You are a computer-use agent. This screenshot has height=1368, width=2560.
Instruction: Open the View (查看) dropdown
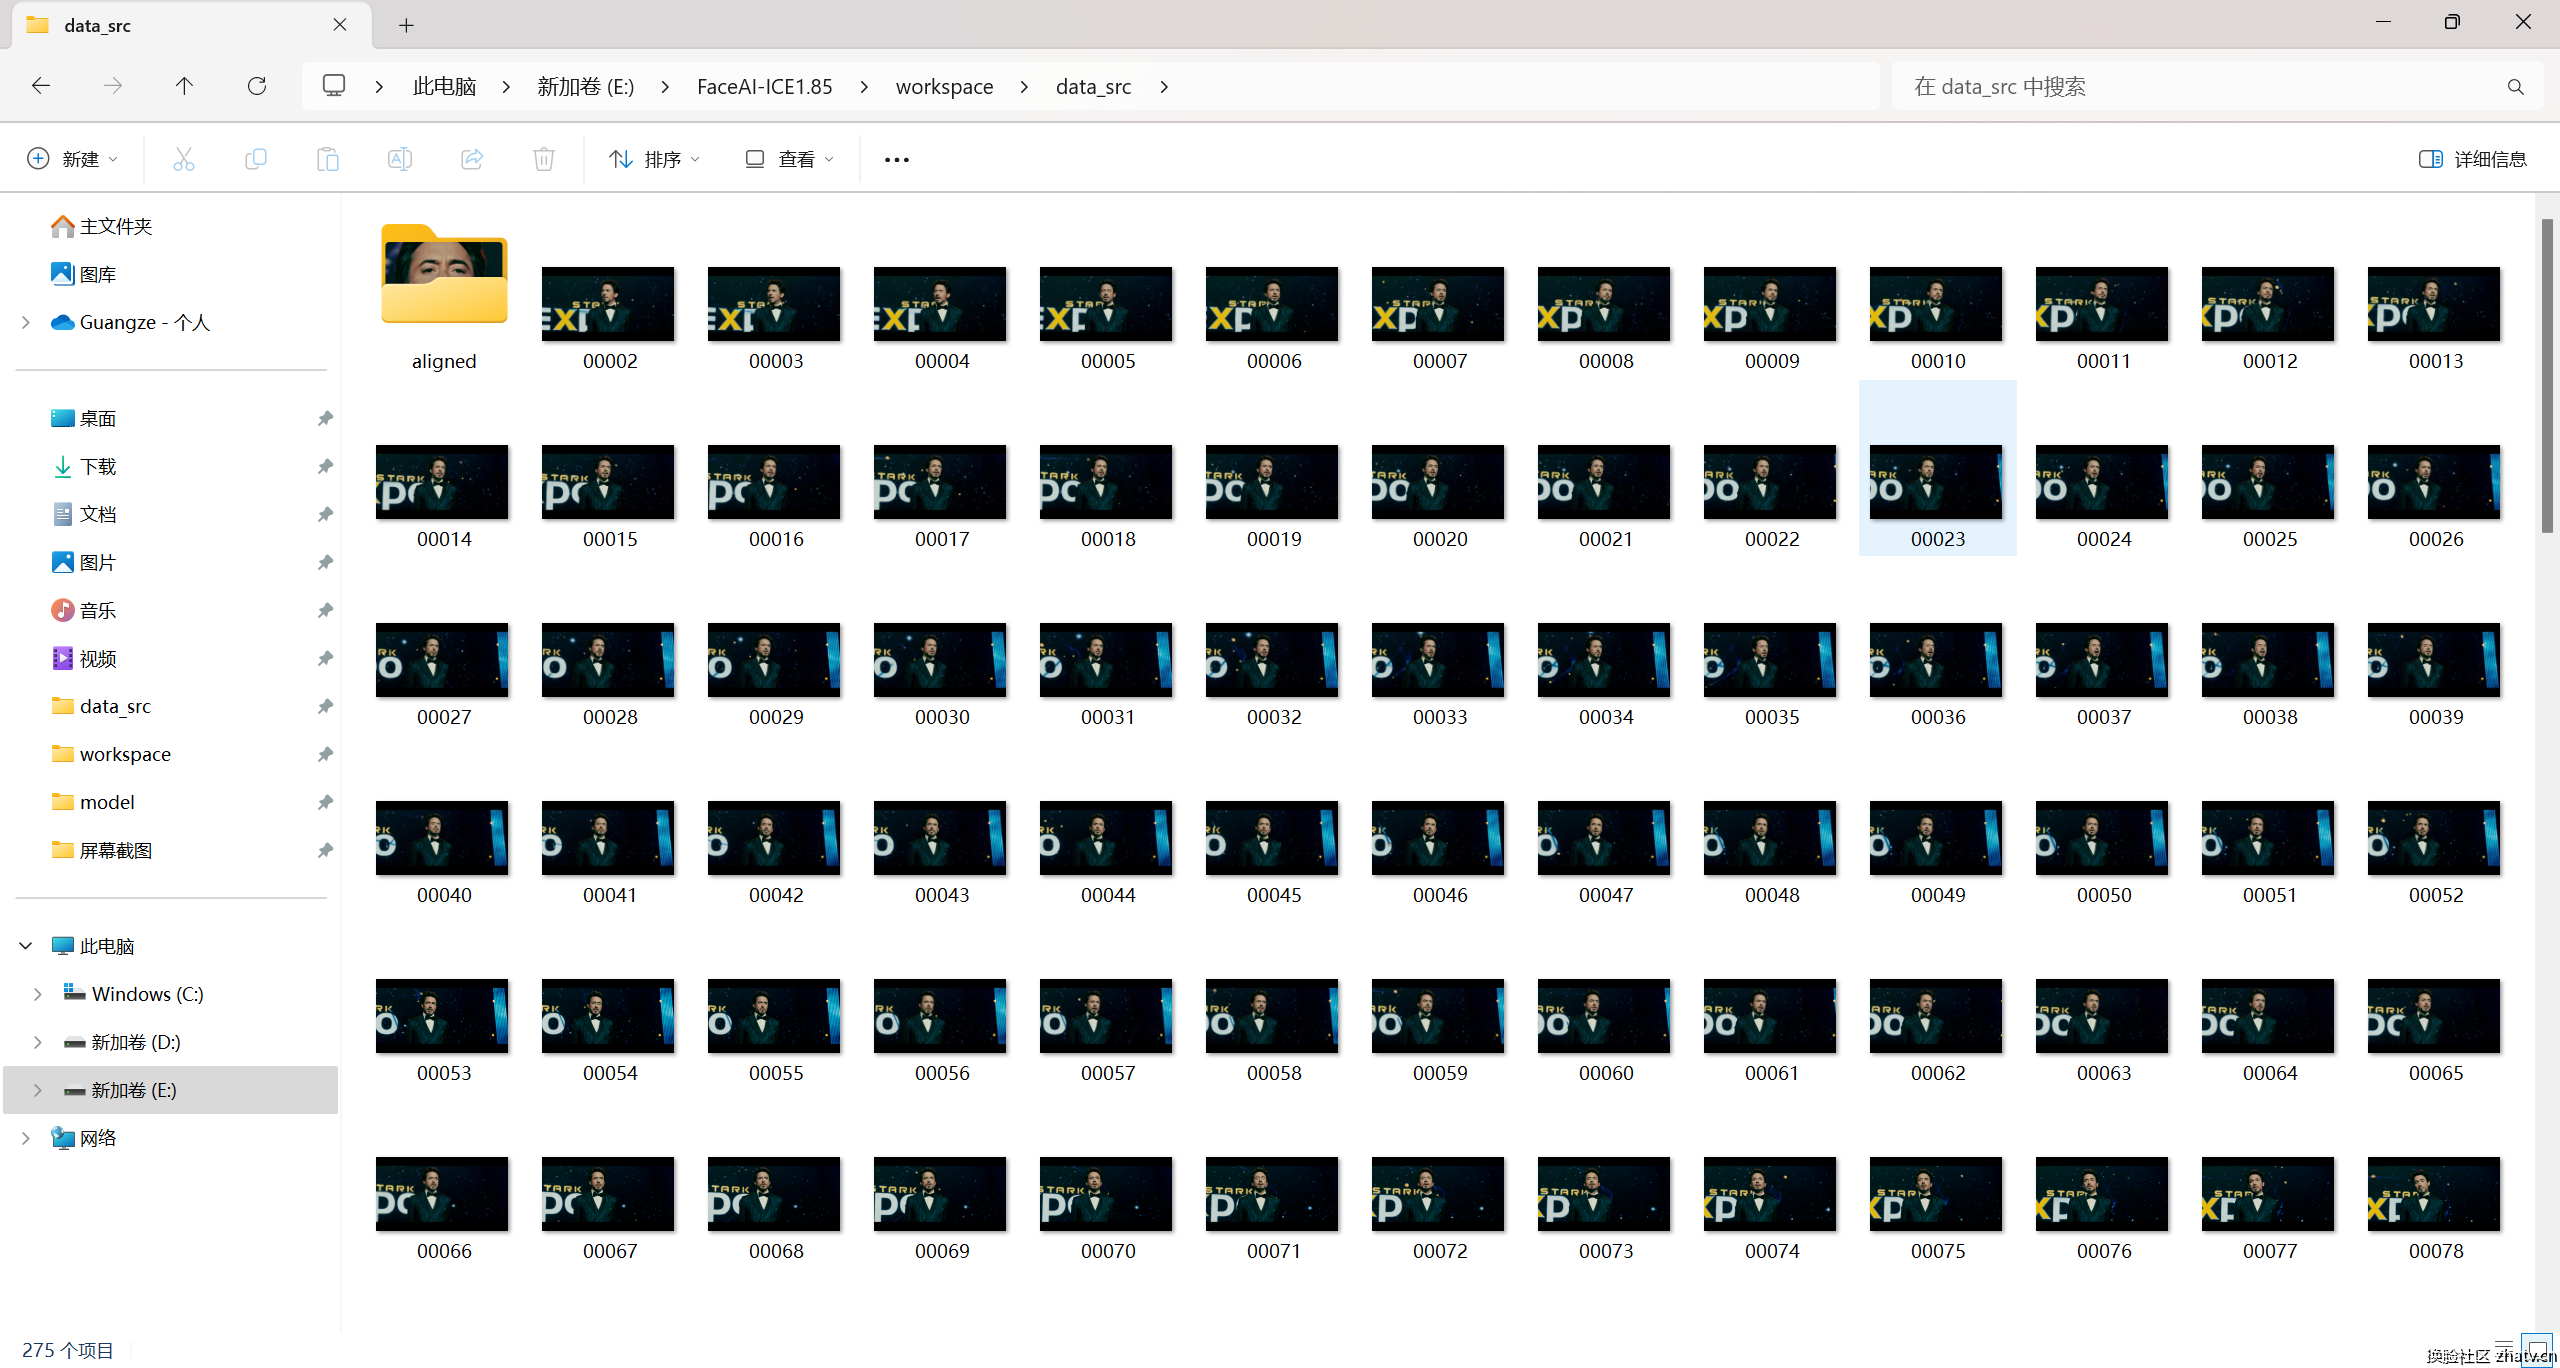[790, 159]
